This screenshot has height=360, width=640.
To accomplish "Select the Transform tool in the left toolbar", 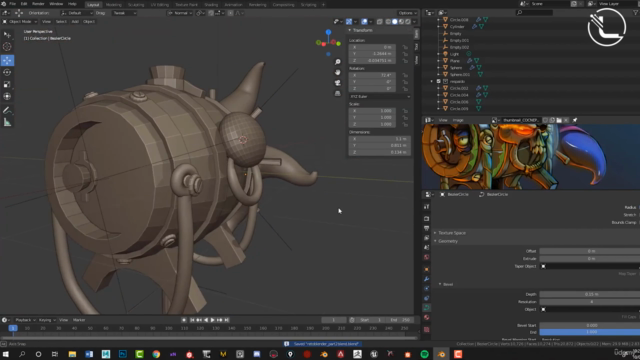I will (7, 97).
